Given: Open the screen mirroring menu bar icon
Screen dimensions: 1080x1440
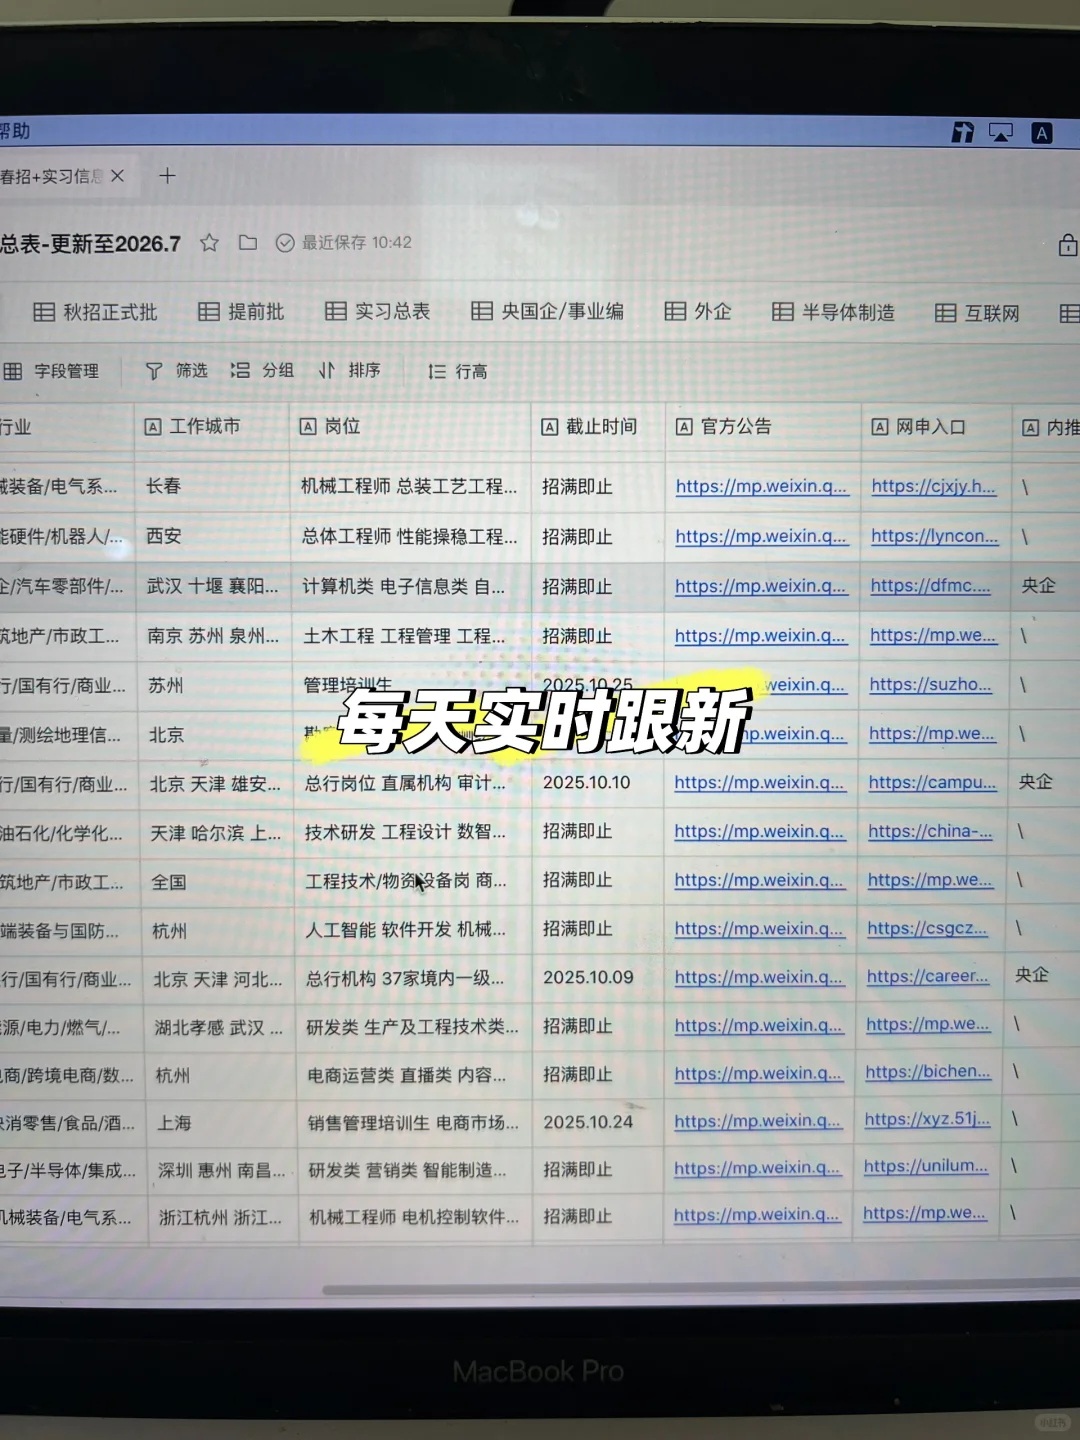Looking at the screenshot, I should point(1000,132).
